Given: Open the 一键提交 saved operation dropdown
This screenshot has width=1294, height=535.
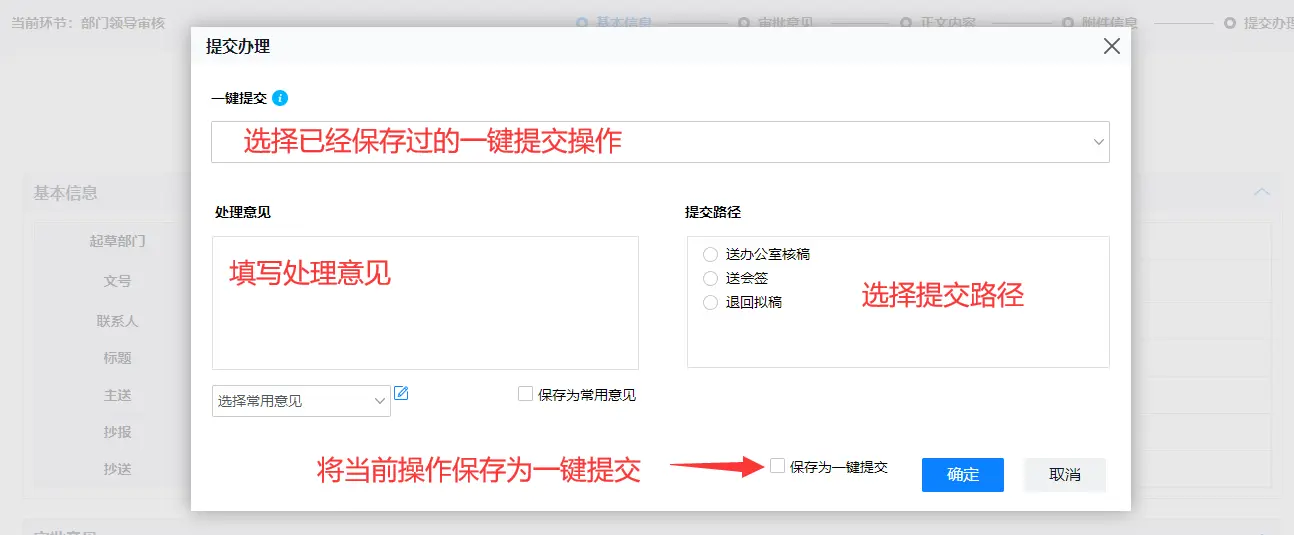Looking at the screenshot, I should tap(660, 142).
